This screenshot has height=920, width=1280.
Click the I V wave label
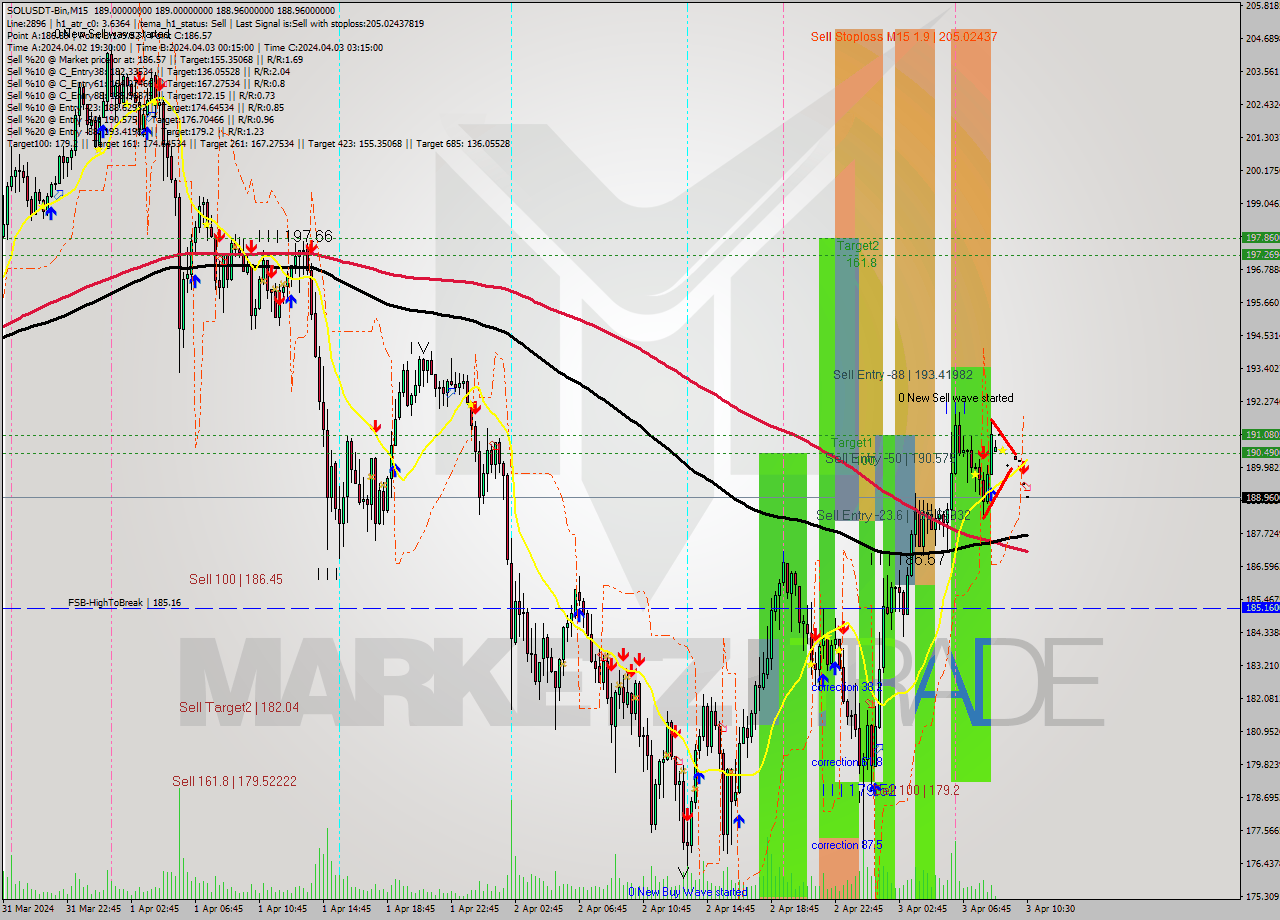pos(420,349)
